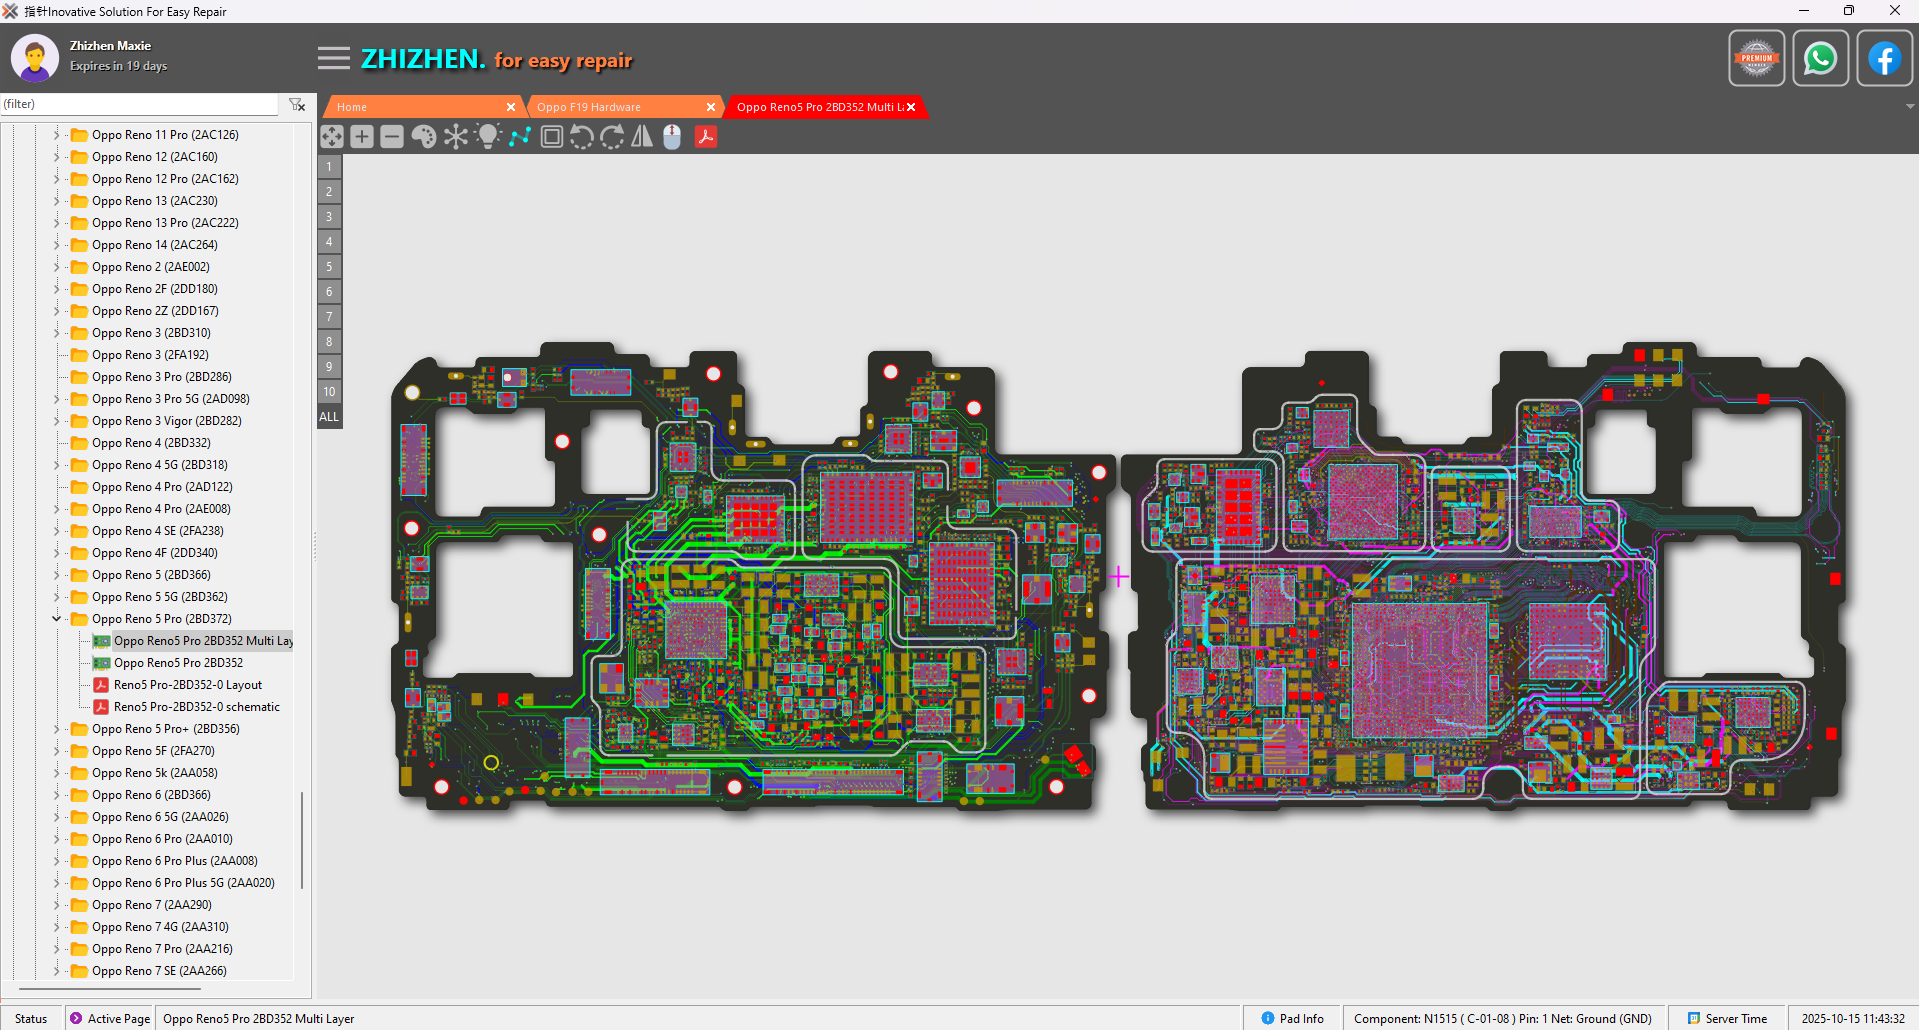Click the Component N1515 pad info text
Image resolution: width=1919 pixels, height=1030 pixels.
[1503, 1018]
